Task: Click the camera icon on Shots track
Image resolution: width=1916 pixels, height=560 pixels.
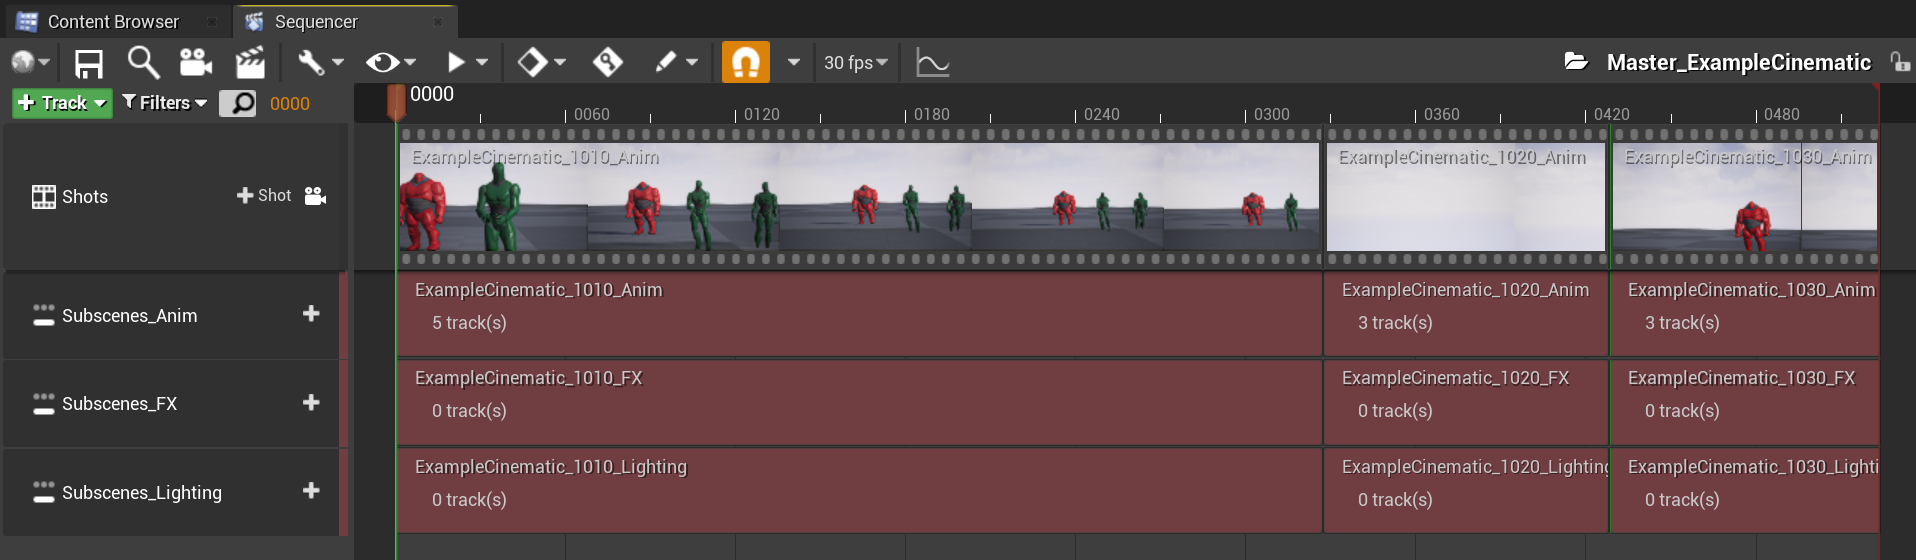Action: (x=315, y=196)
